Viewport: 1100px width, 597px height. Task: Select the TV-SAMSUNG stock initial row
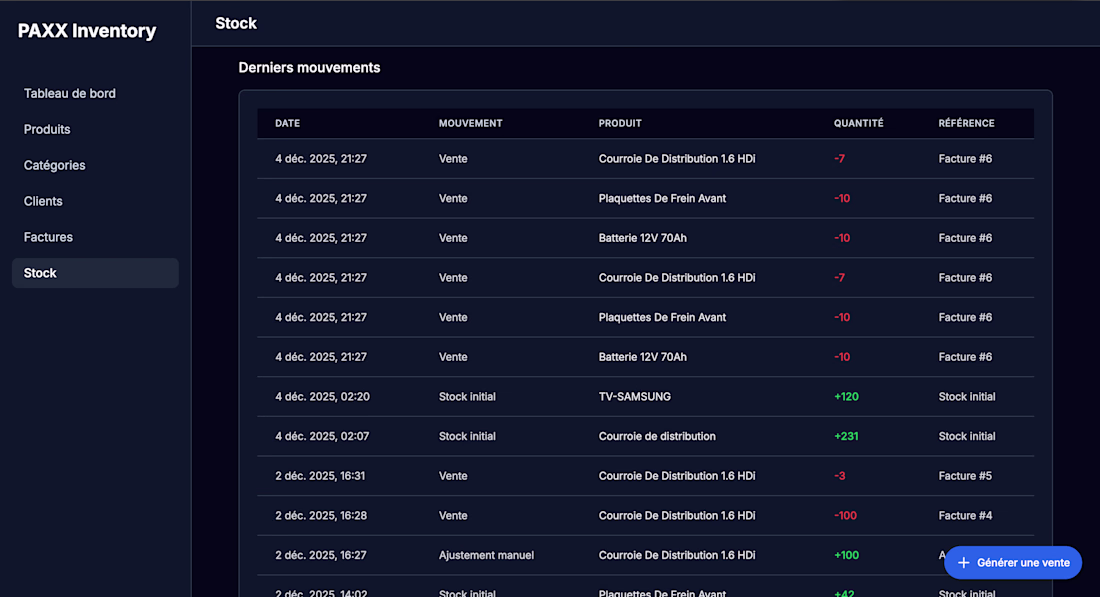tap(634, 397)
